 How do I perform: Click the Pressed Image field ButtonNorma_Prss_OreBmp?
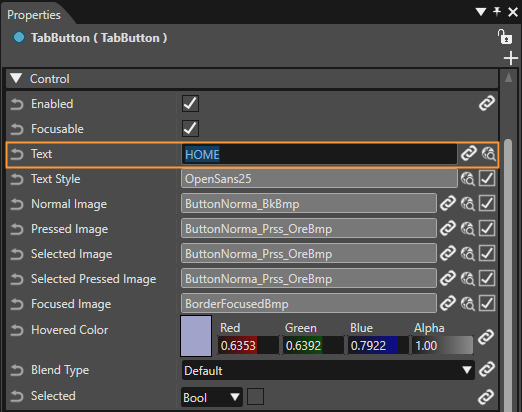tap(309, 228)
